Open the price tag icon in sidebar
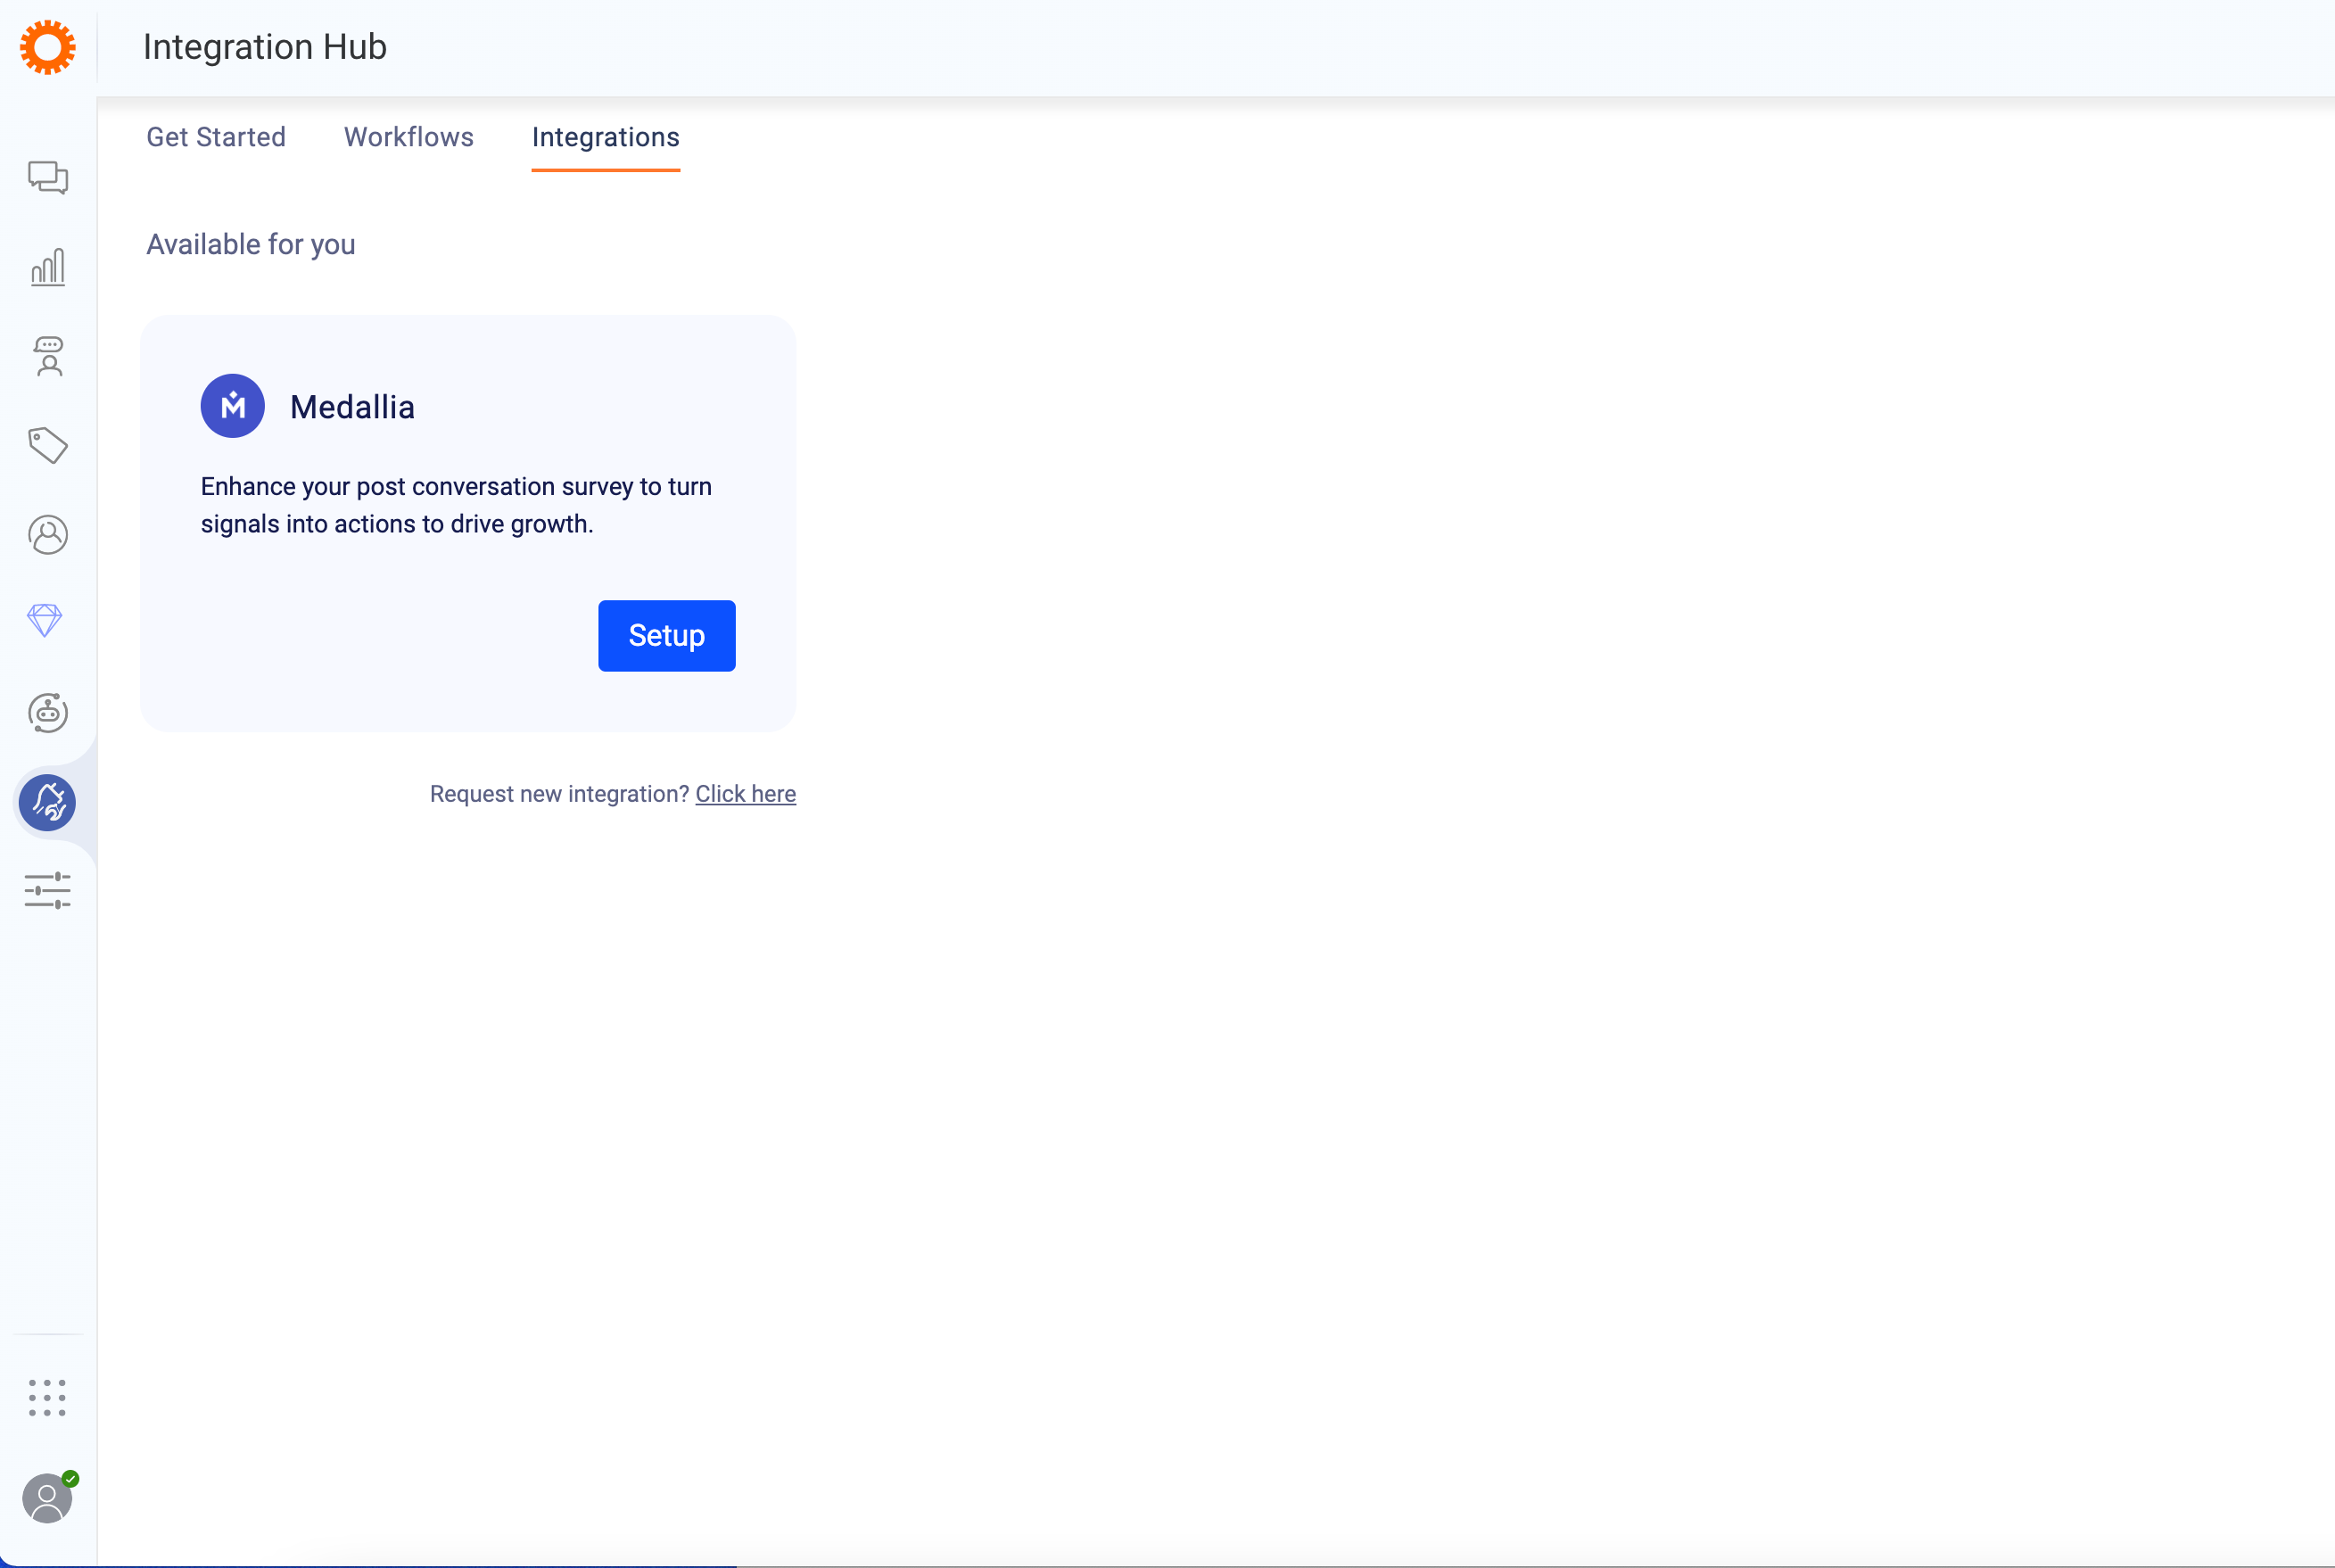 47,445
